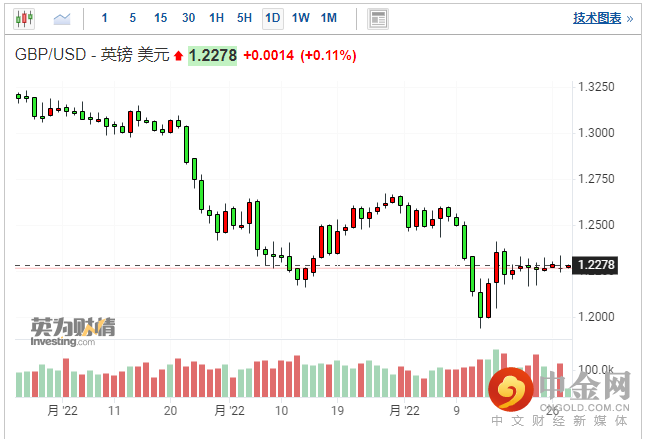Image resolution: width=645 pixels, height=439 pixels.
Task: Switch to the 5H timeframe
Action: (x=244, y=18)
